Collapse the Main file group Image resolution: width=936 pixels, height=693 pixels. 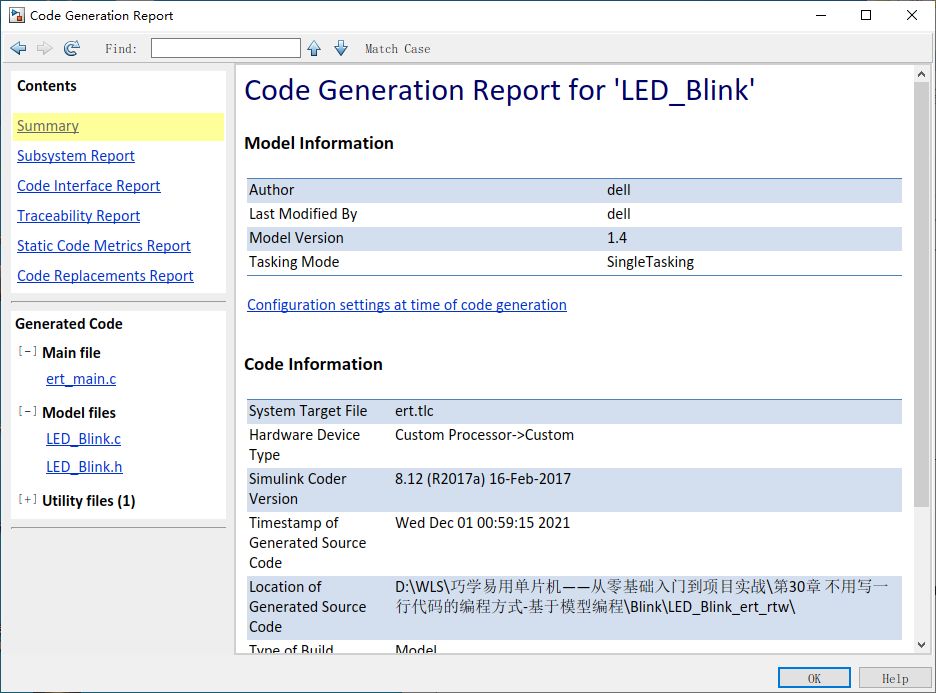pos(27,352)
